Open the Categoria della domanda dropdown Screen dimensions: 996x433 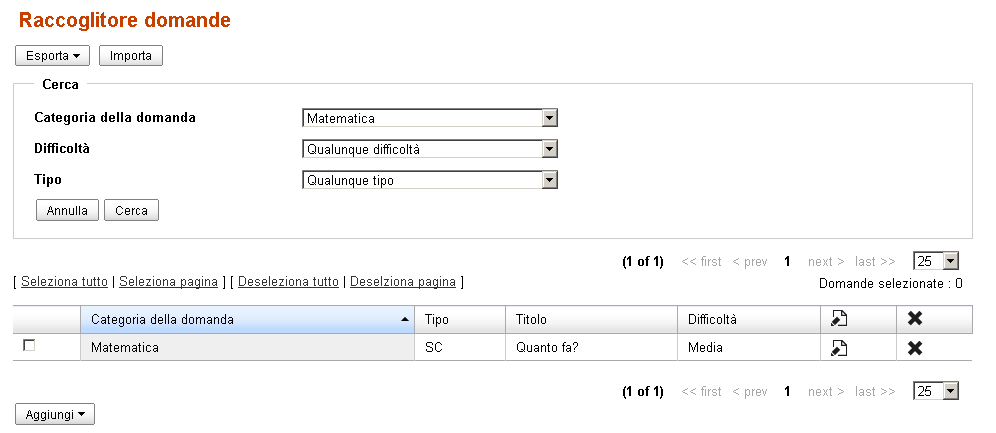click(549, 119)
